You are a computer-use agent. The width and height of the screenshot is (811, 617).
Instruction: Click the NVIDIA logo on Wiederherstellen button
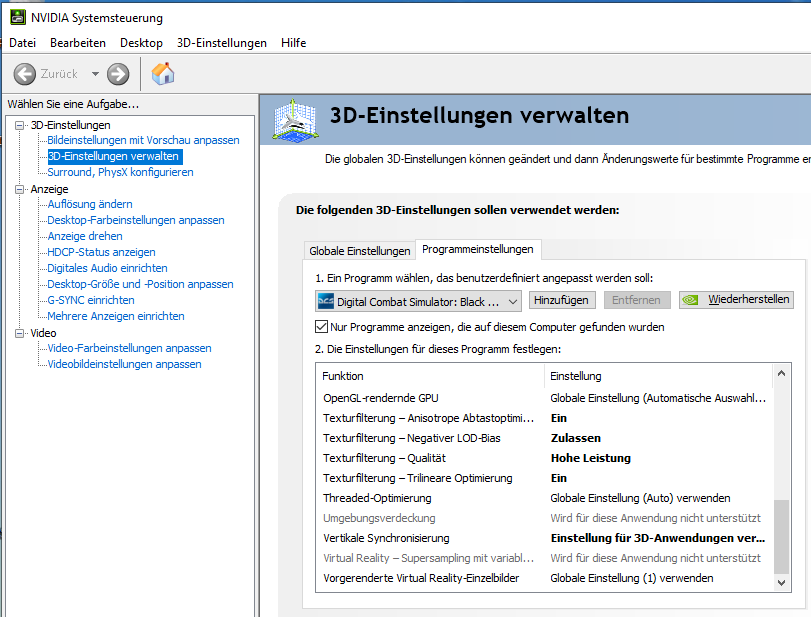[690, 300]
